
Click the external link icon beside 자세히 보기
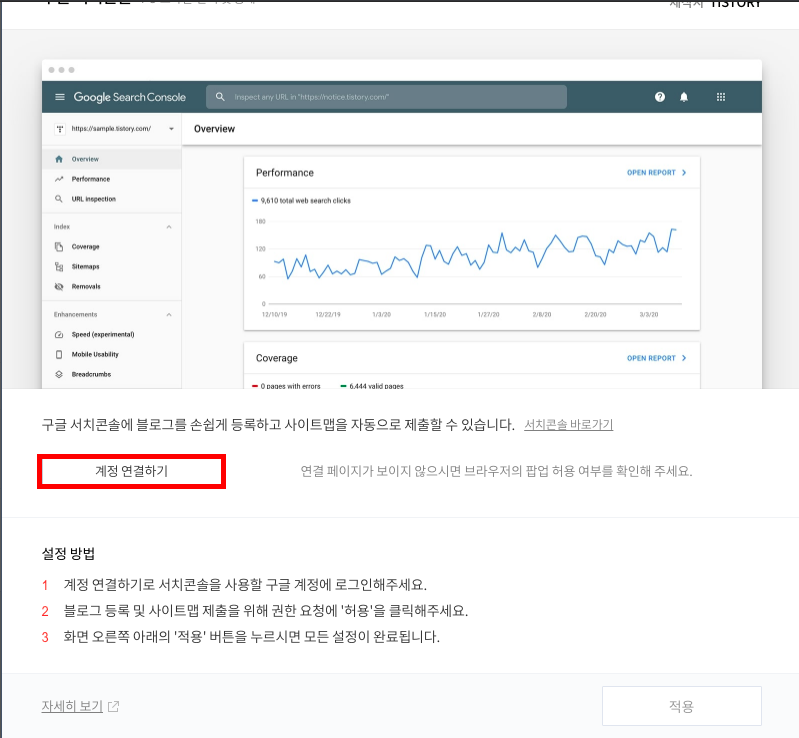[113, 706]
